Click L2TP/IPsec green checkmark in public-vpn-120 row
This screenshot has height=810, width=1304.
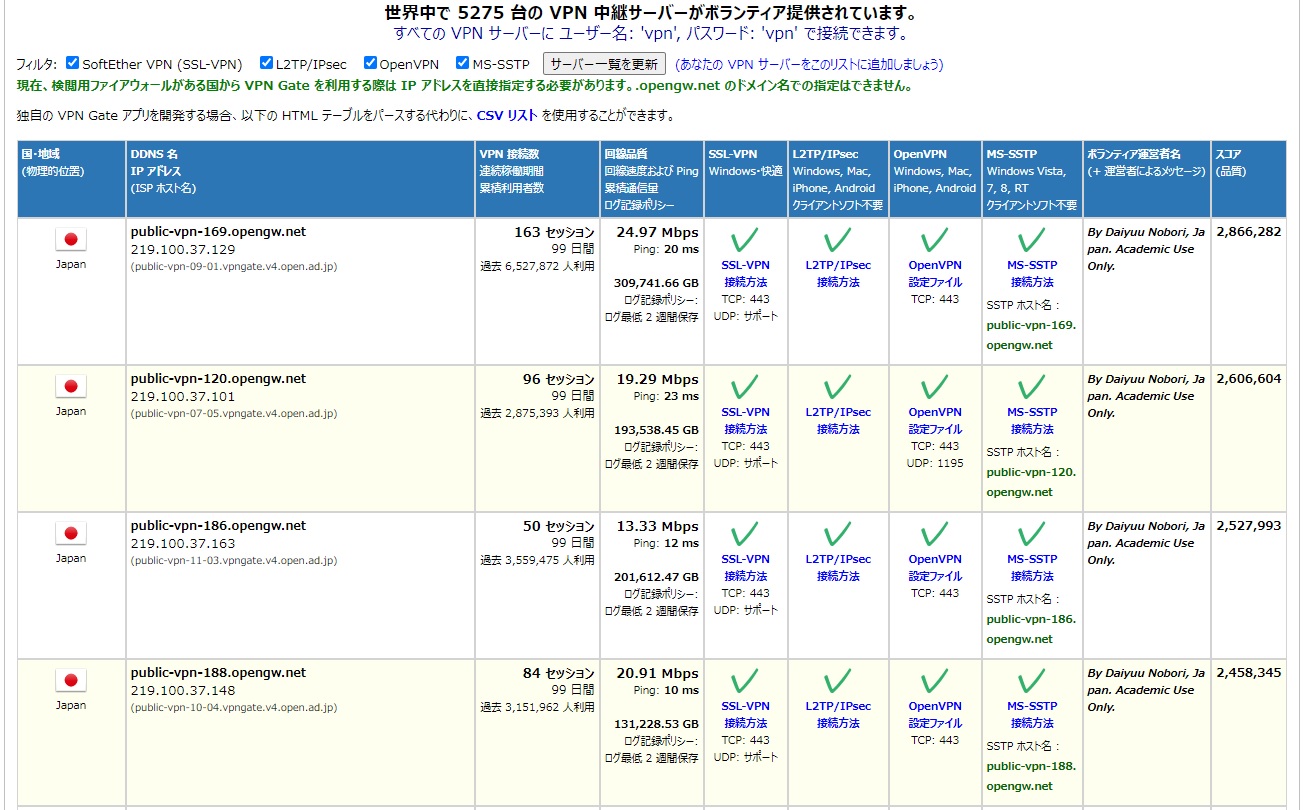pos(837,387)
